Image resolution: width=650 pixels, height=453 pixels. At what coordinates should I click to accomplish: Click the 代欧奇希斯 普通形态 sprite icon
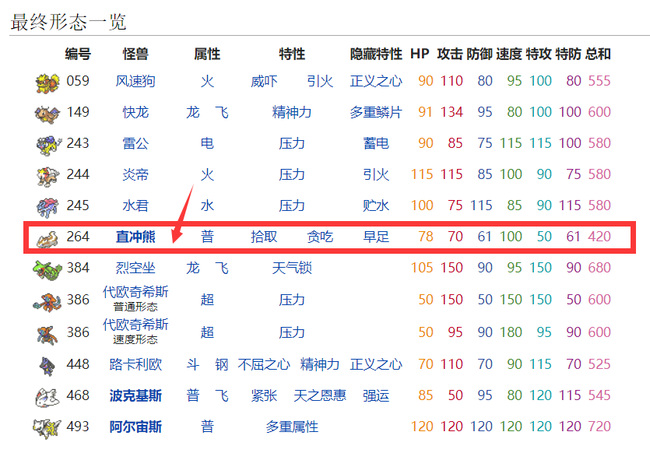47,302
